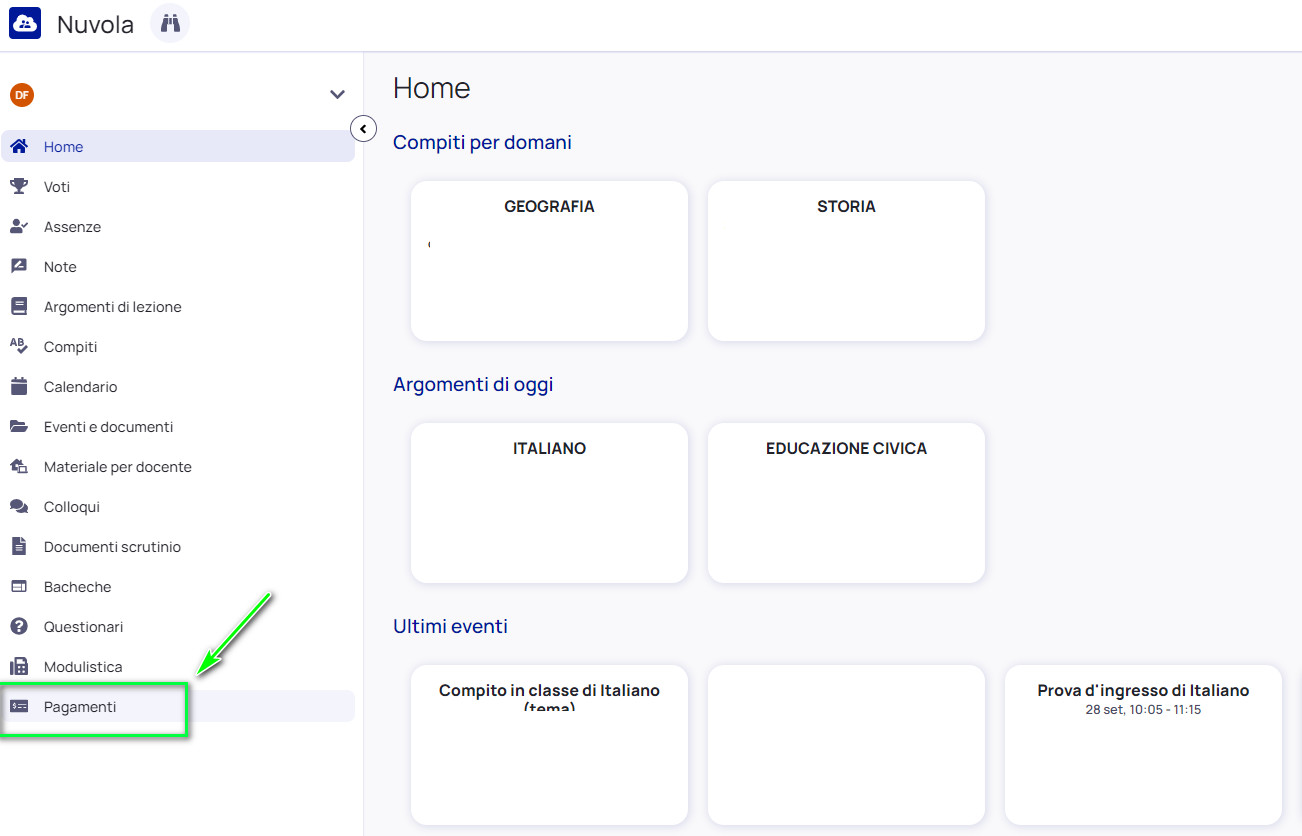This screenshot has height=836, width=1302.
Task: Open the GEOGRAFIA homework card
Action: tap(549, 261)
